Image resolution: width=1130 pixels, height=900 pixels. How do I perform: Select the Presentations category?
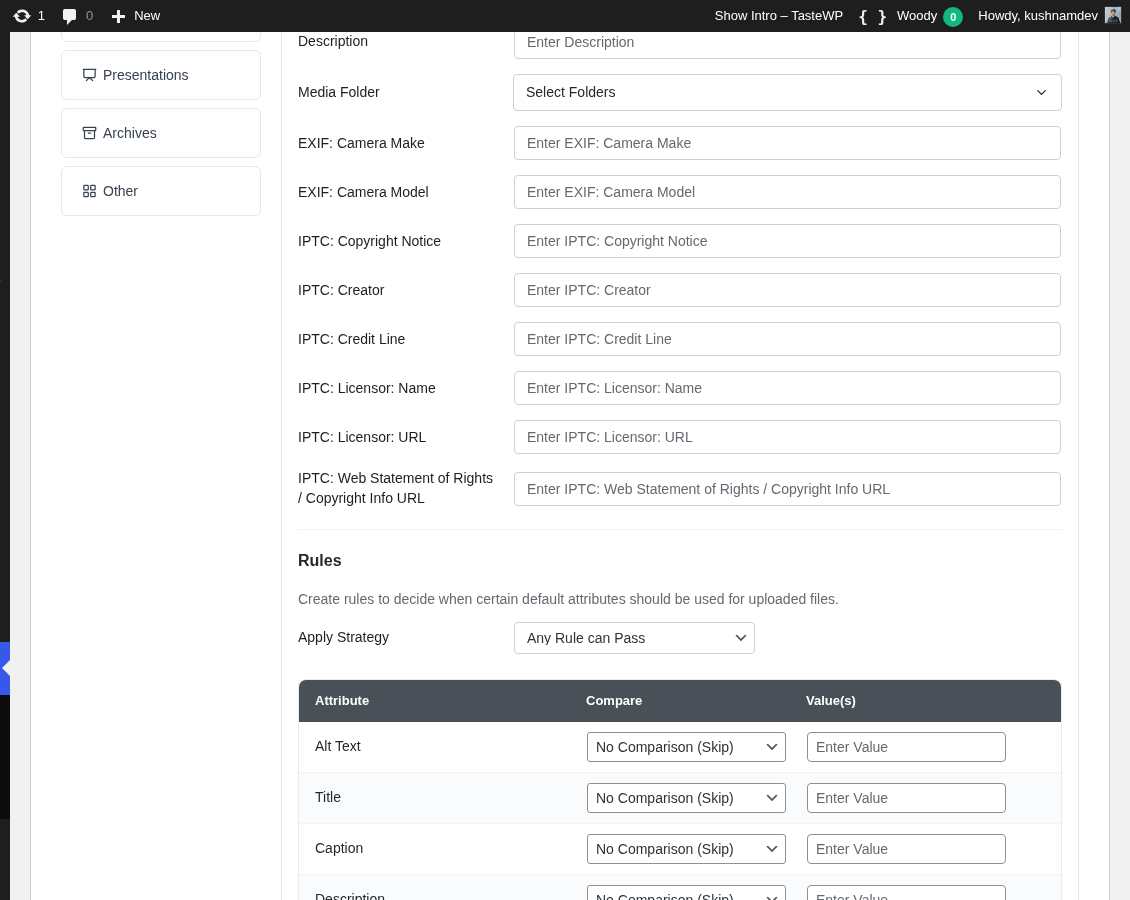pyautogui.click(x=145, y=75)
